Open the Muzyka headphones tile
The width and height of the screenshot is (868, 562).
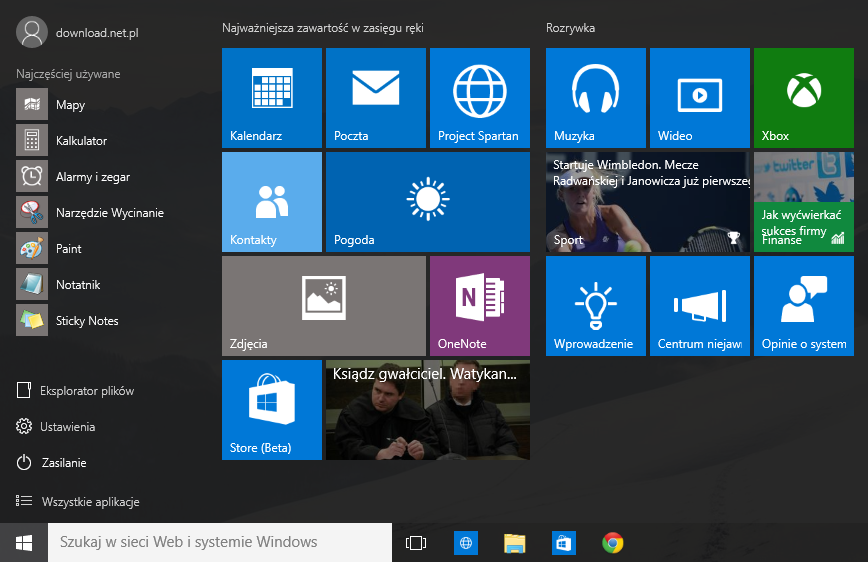click(596, 98)
